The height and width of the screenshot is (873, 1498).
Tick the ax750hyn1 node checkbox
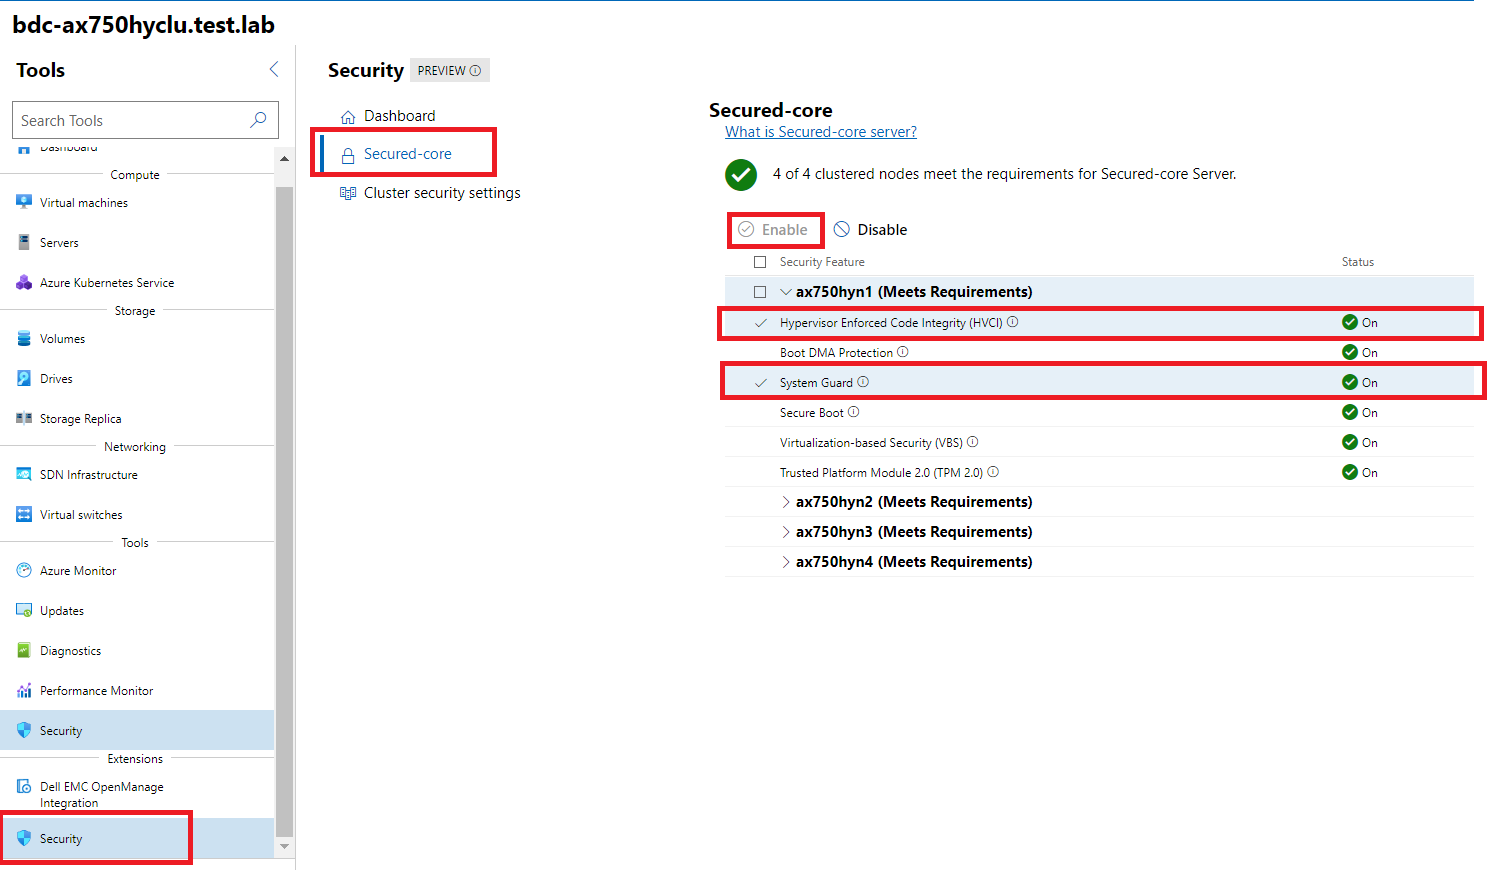tap(760, 292)
